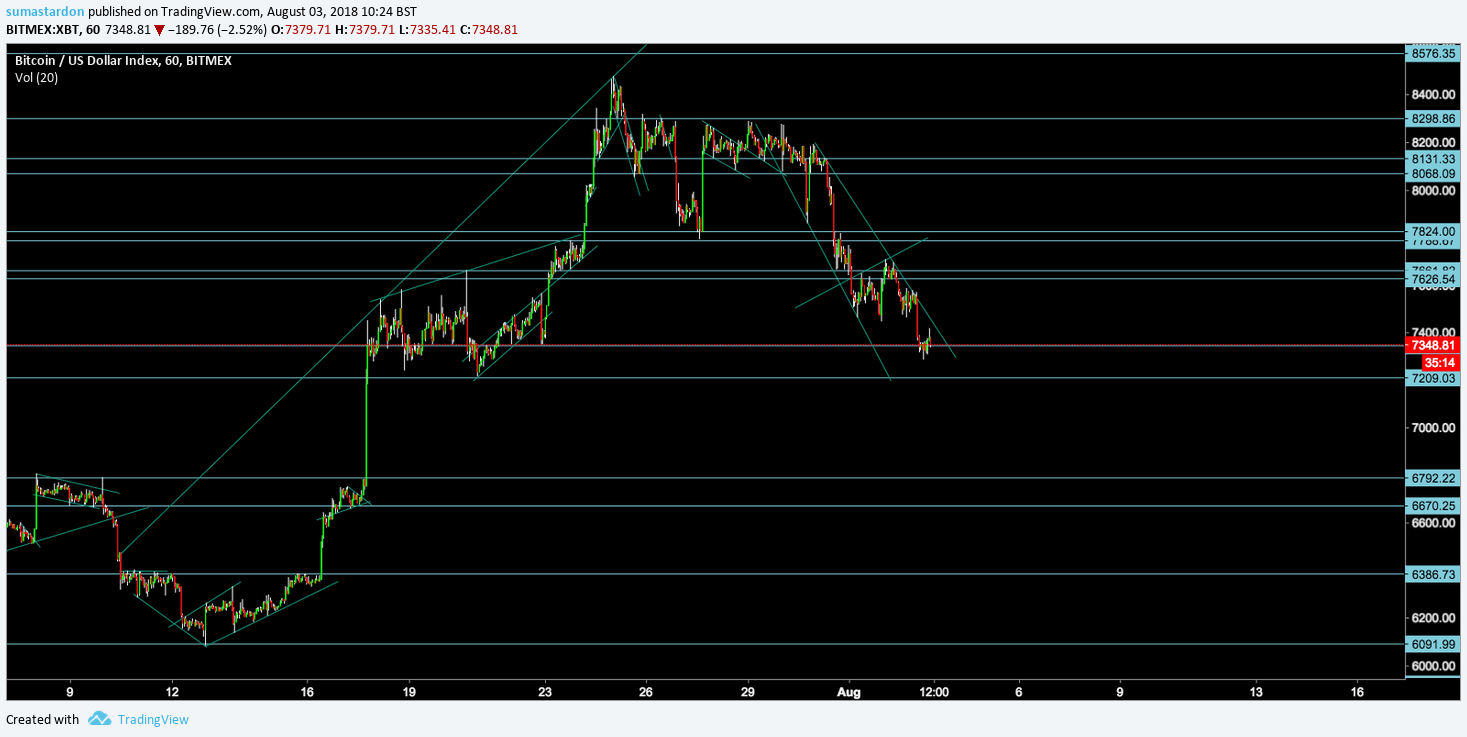Click the Vol (20) indicator label
The height and width of the screenshot is (737, 1467).
tap(36, 77)
